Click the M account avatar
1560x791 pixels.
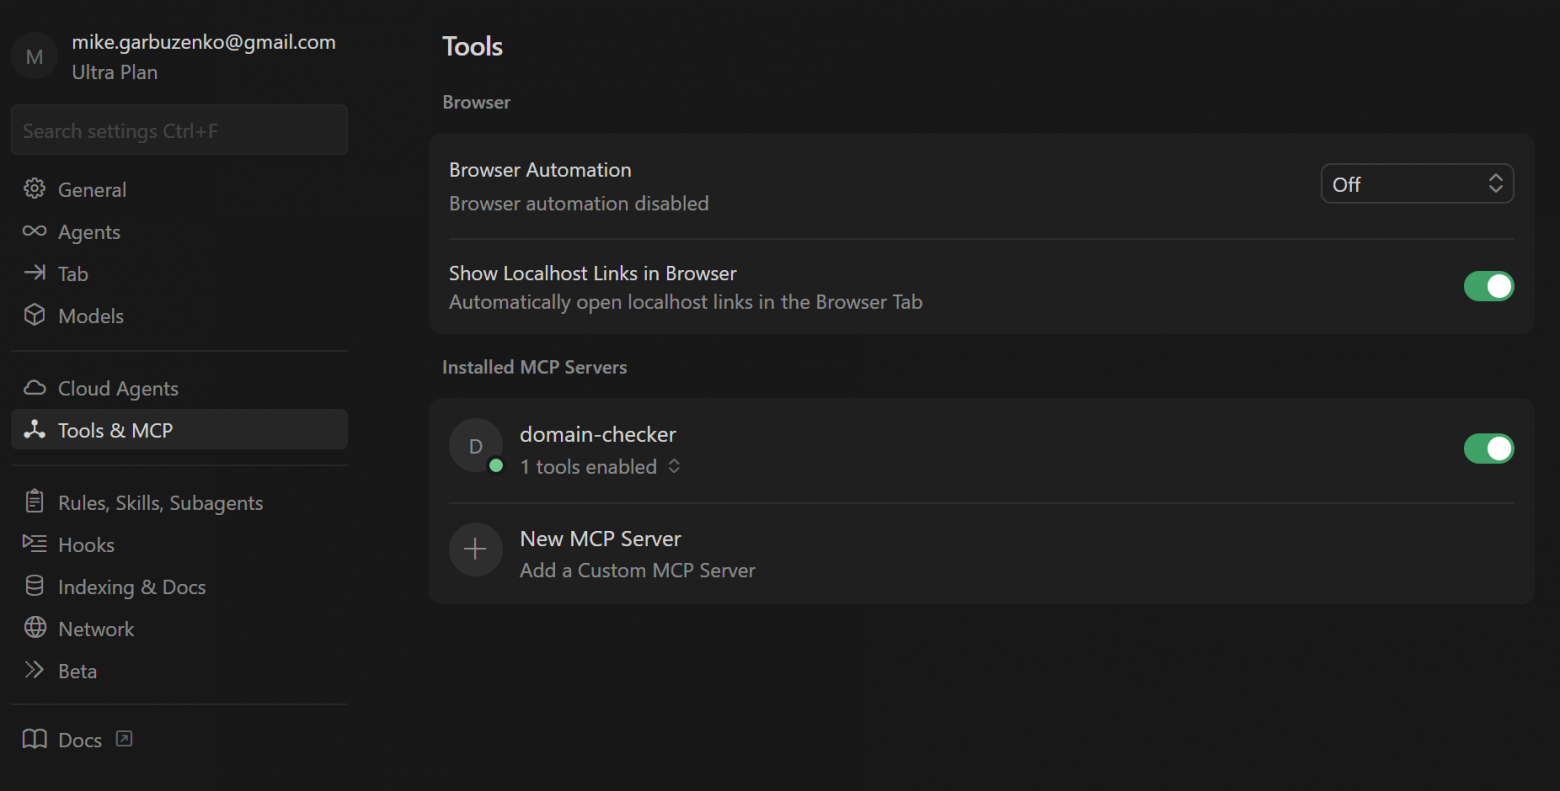tap(34, 57)
